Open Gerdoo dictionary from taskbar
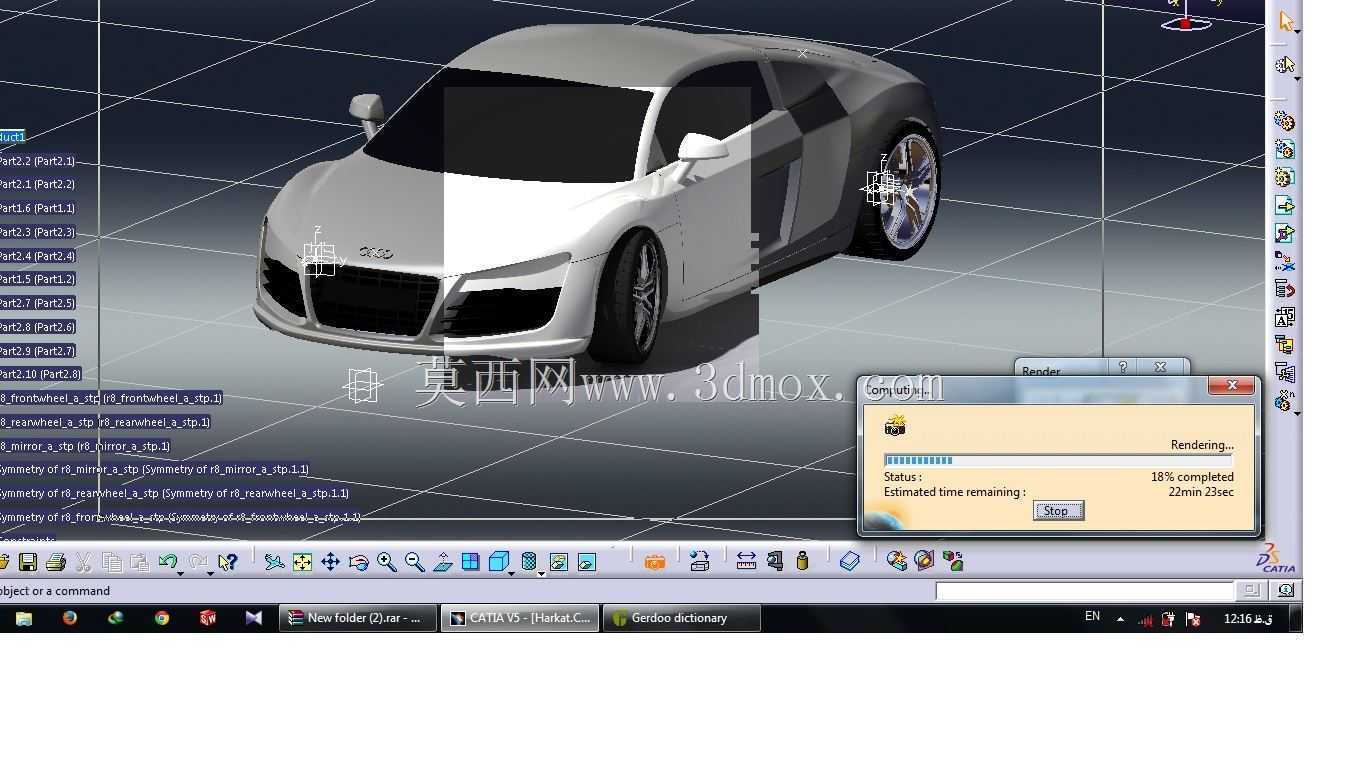This screenshot has width=1360, height=768. coord(681,618)
